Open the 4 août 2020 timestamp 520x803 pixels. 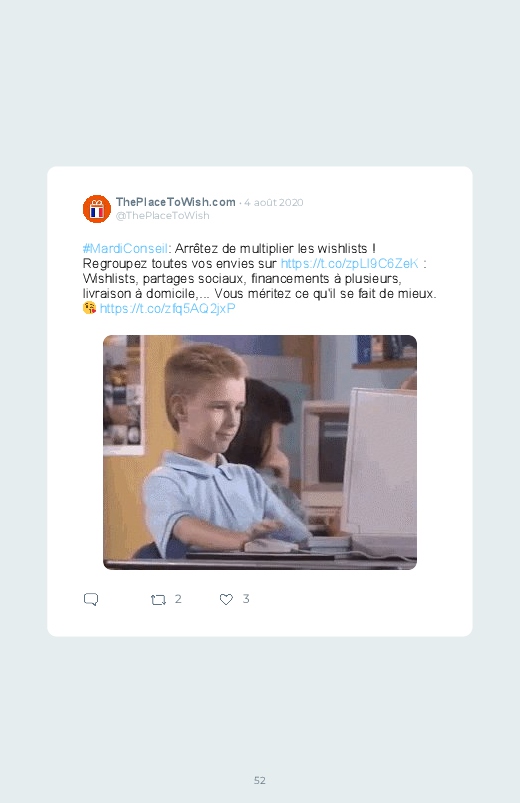(x=274, y=202)
